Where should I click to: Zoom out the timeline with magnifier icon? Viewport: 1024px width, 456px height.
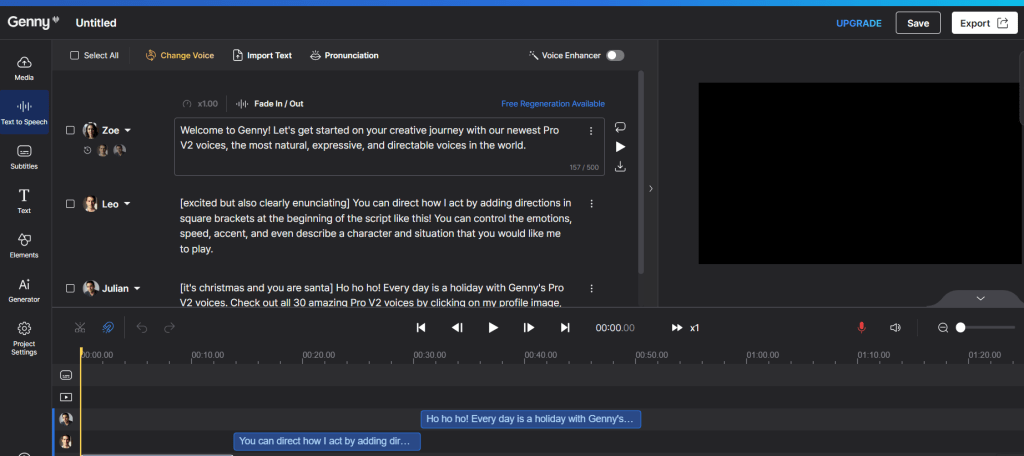click(943, 328)
